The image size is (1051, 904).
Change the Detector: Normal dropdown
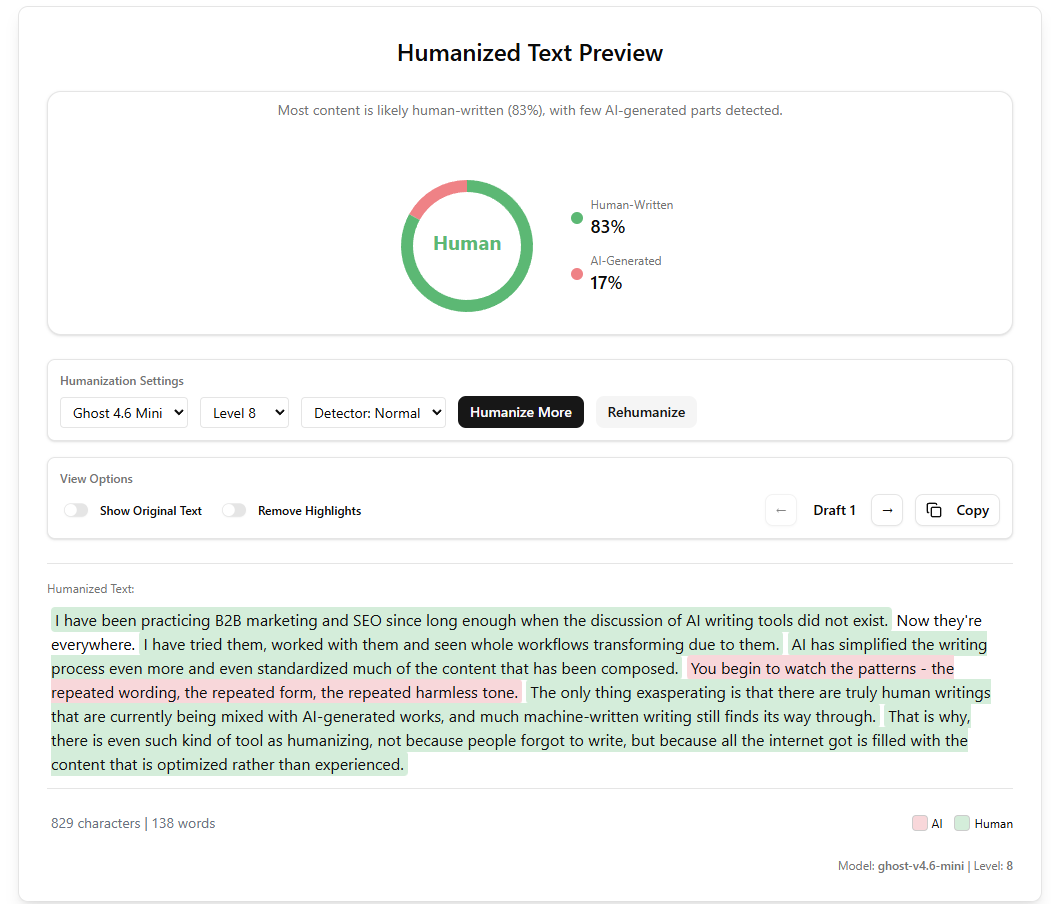click(x=373, y=412)
